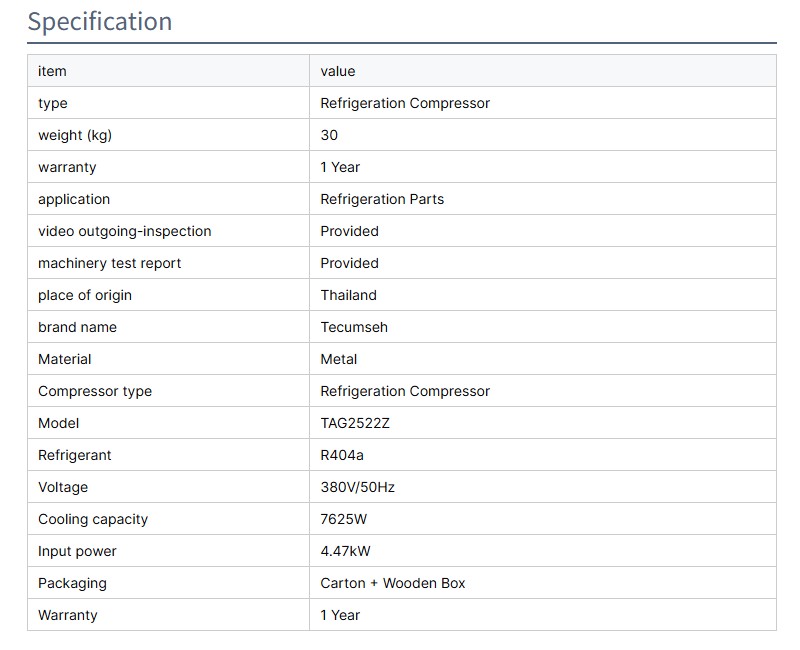Select the model number TAG2522Z
The image size is (800, 650).
pyautogui.click(x=355, y=423)
